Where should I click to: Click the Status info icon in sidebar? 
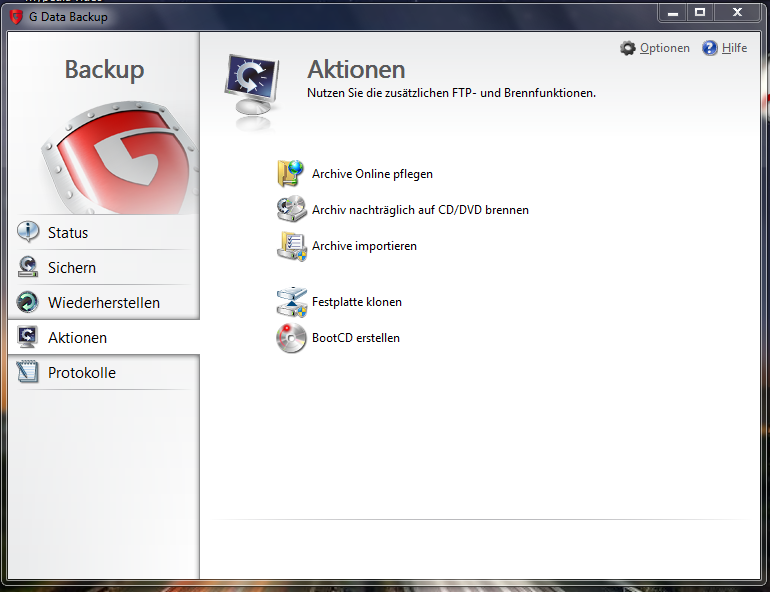29,233
